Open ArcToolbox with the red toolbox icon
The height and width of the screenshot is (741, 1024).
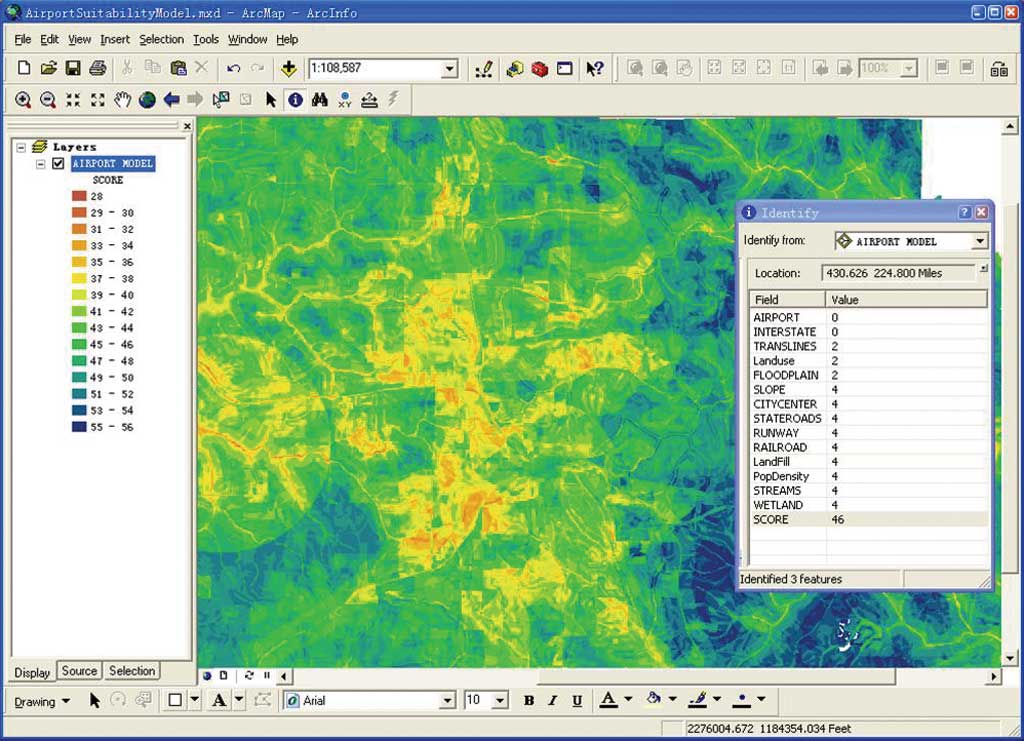point(540,69)
